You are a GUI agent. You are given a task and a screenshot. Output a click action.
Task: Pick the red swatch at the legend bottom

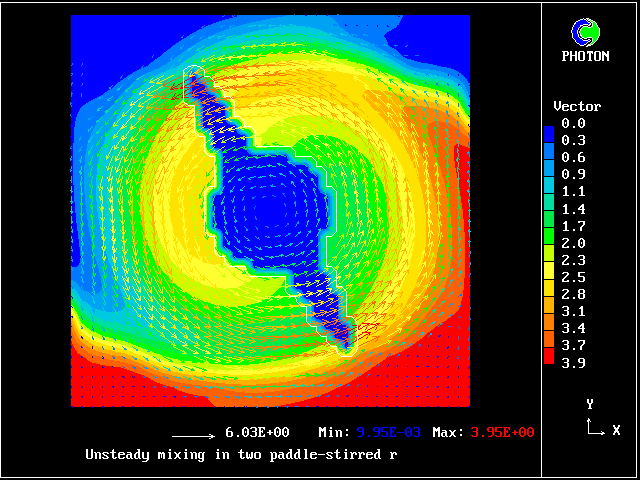tap(548, 362)
